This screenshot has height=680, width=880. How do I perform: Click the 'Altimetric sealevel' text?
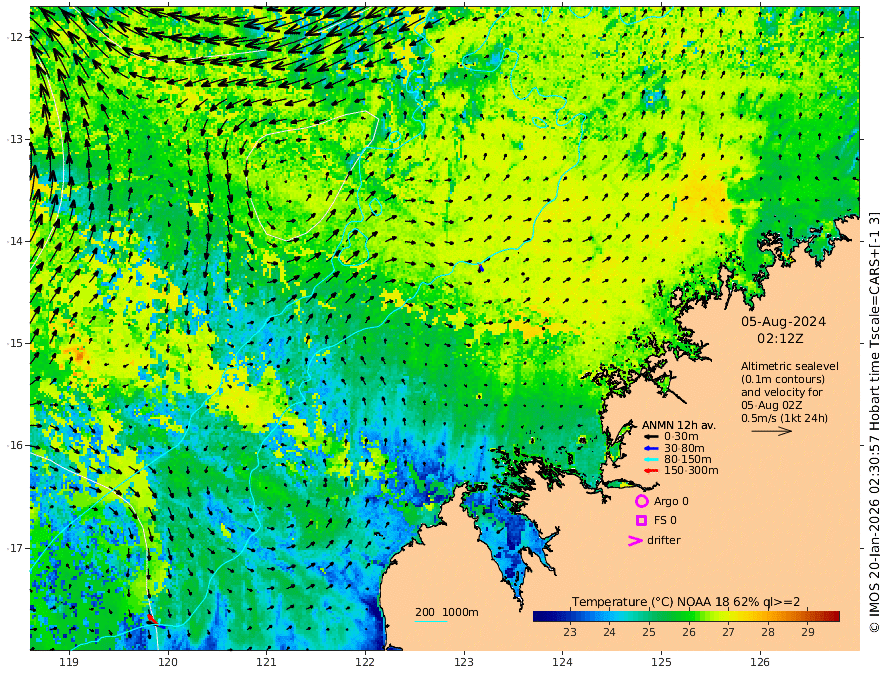(x=790, y=366)
